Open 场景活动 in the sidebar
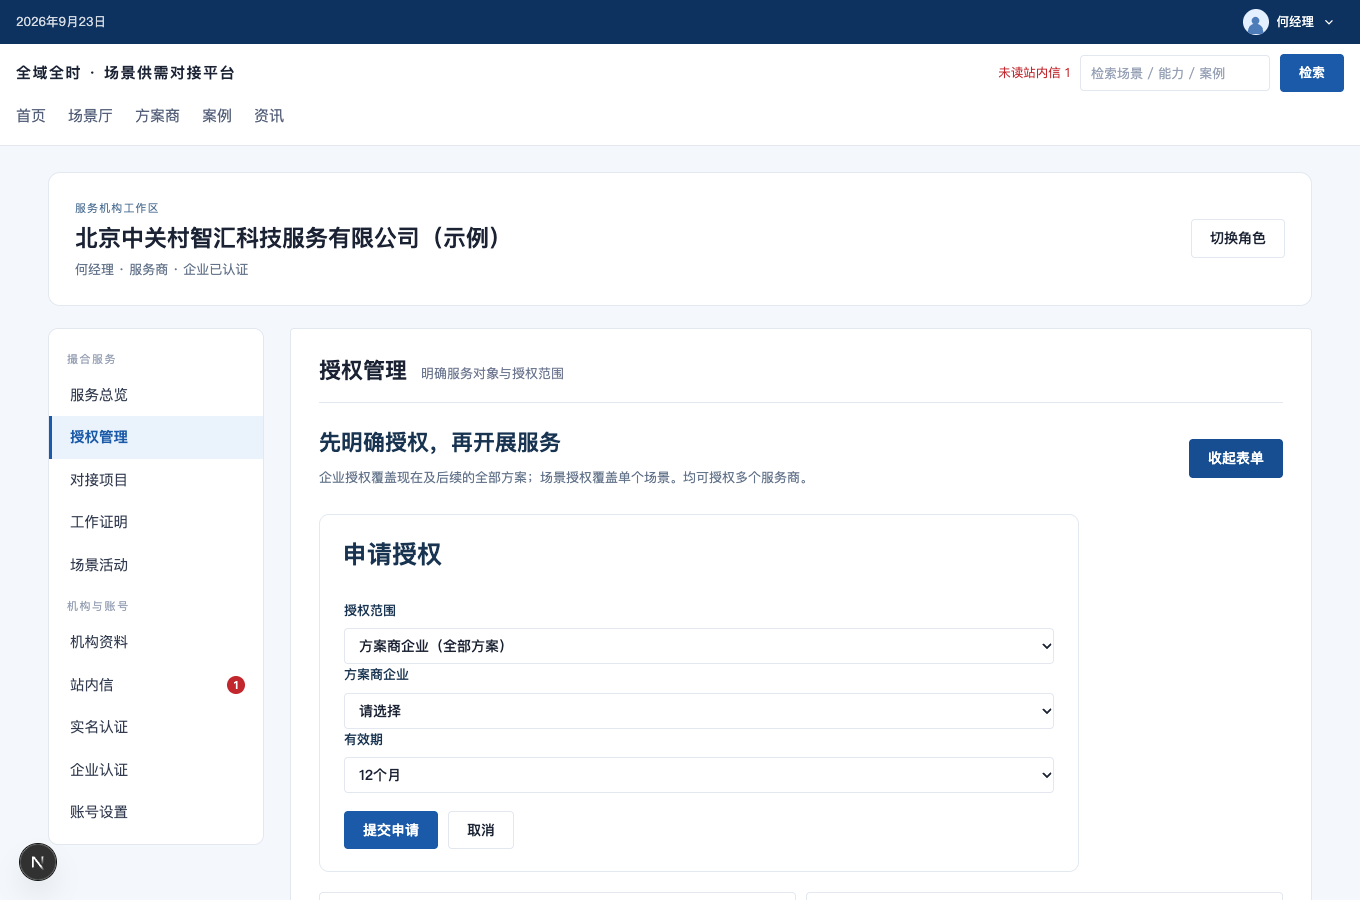The width and height of the screenshot is (1360, 900). (x=157, y=565)
